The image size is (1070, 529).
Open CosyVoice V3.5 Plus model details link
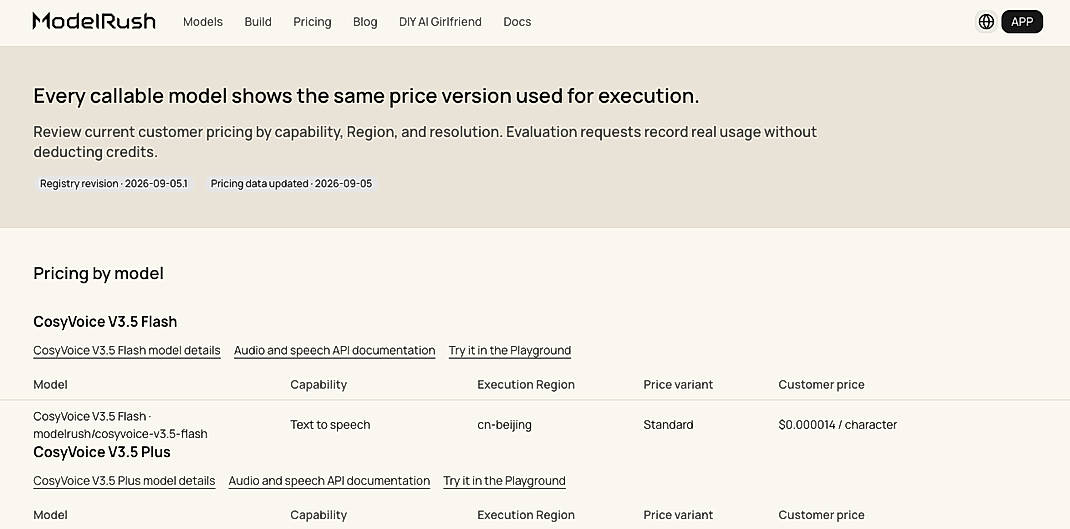point(124,481)
